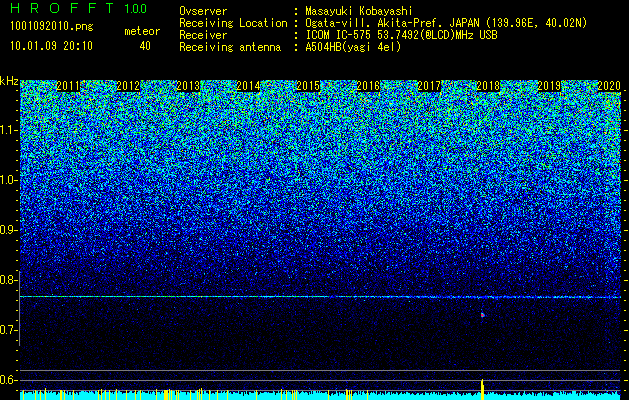Select the observer name Masayuki Kobayashi
Image resolution: width=629 pixels, height=400 pixels.
359,11
